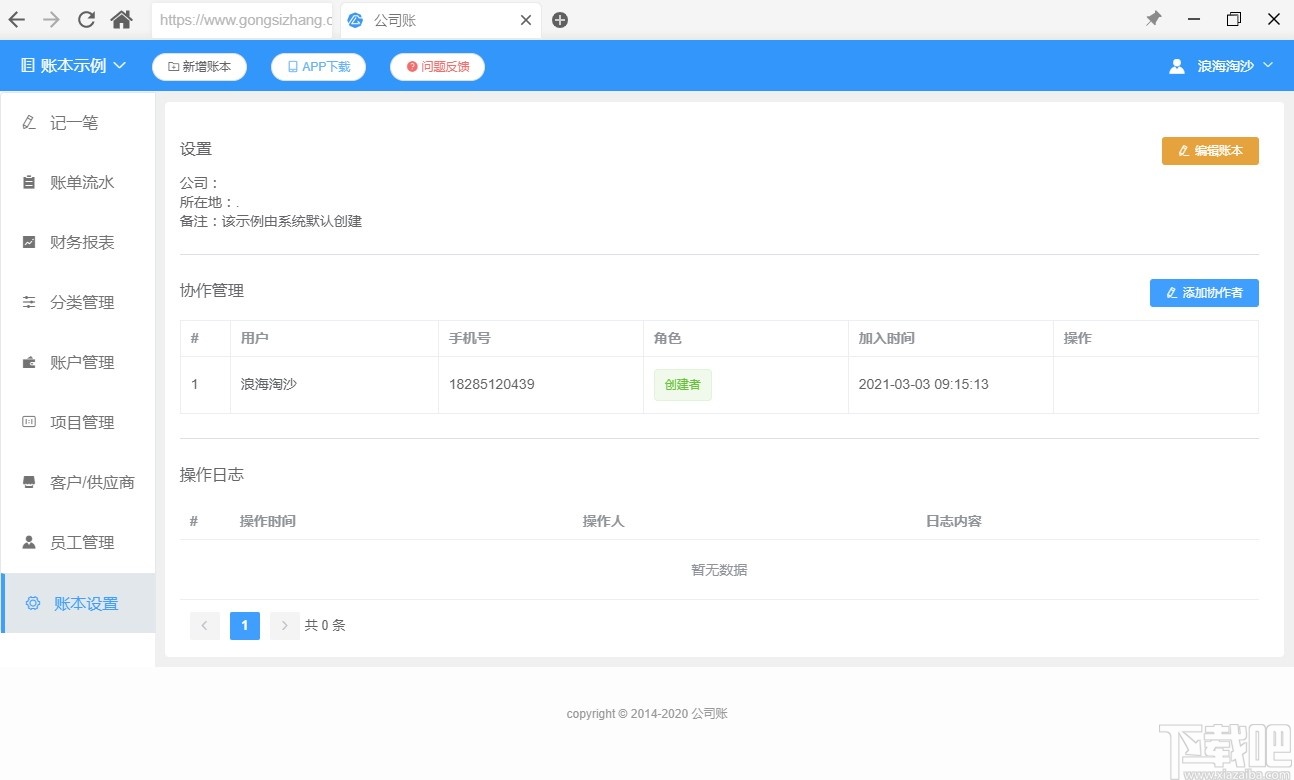Click the 手机号 column header
Image resolution: width=1294 pixels, height=780 pixels.
coord(470,339)
